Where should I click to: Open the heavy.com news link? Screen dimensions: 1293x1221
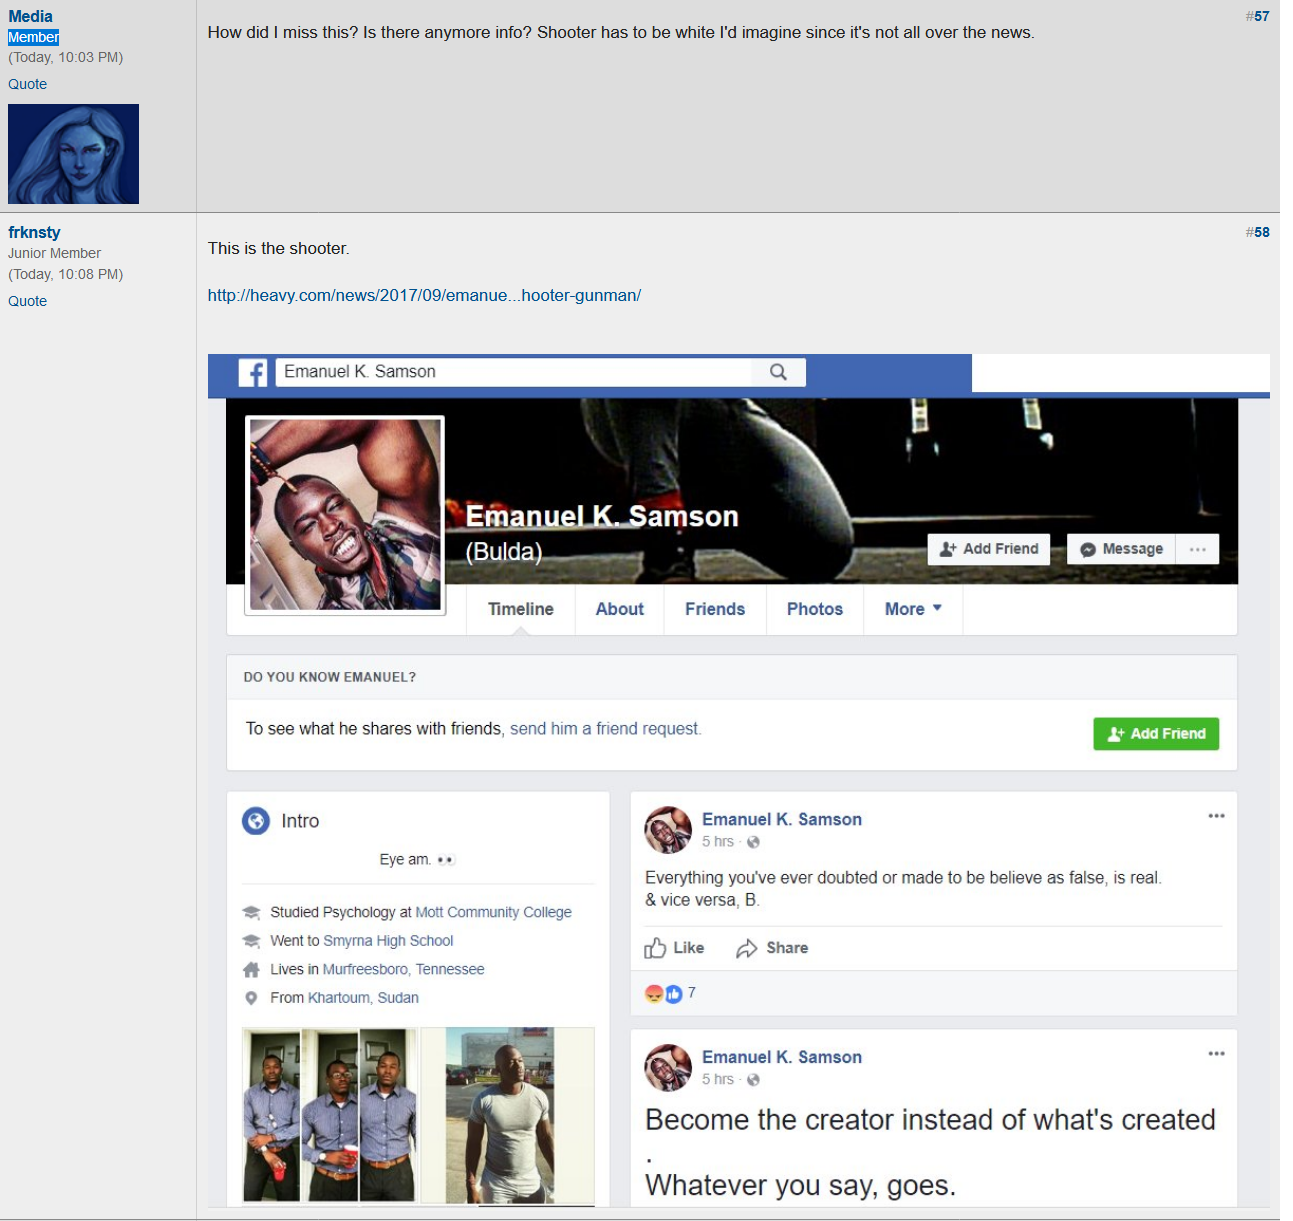(x=424, y=296)
